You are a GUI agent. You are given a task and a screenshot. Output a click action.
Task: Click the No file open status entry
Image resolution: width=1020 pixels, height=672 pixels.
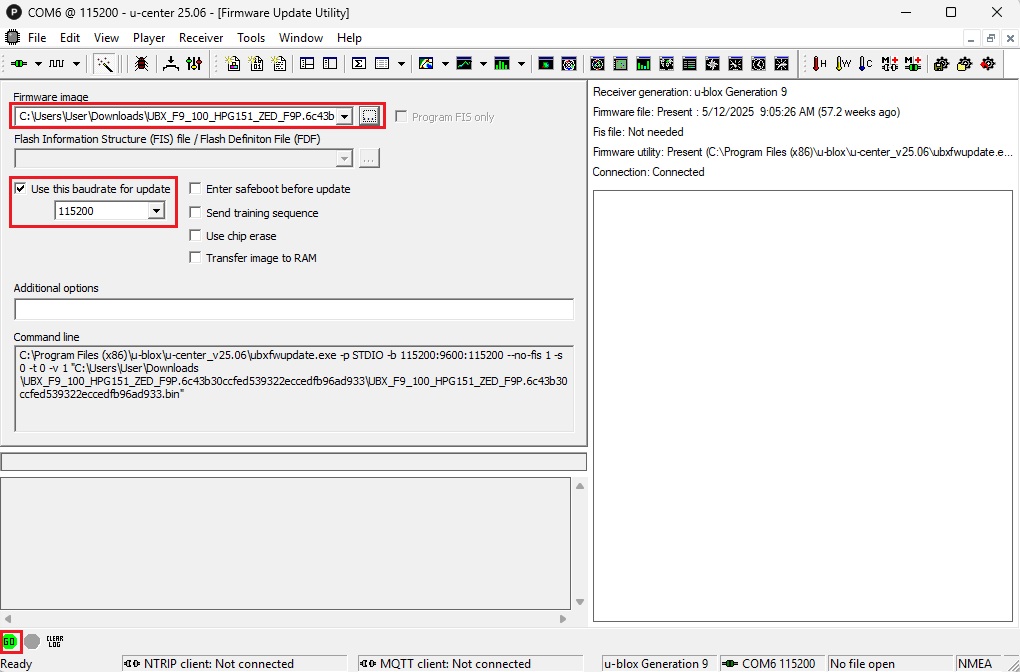coord(889,664)
